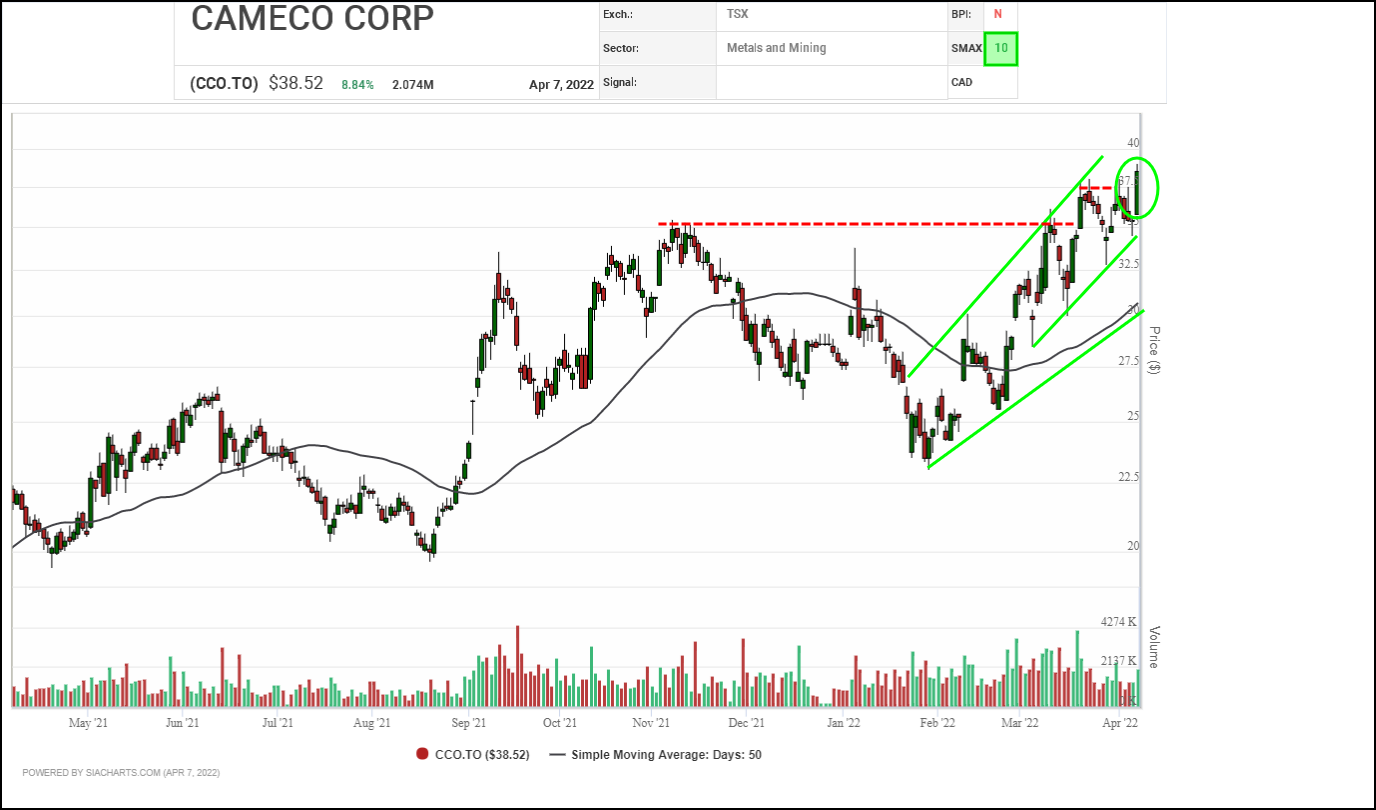Click the 32.5 price axis label
Viewport: 1376px width, 810px height.
click(x=1129, y=264)
